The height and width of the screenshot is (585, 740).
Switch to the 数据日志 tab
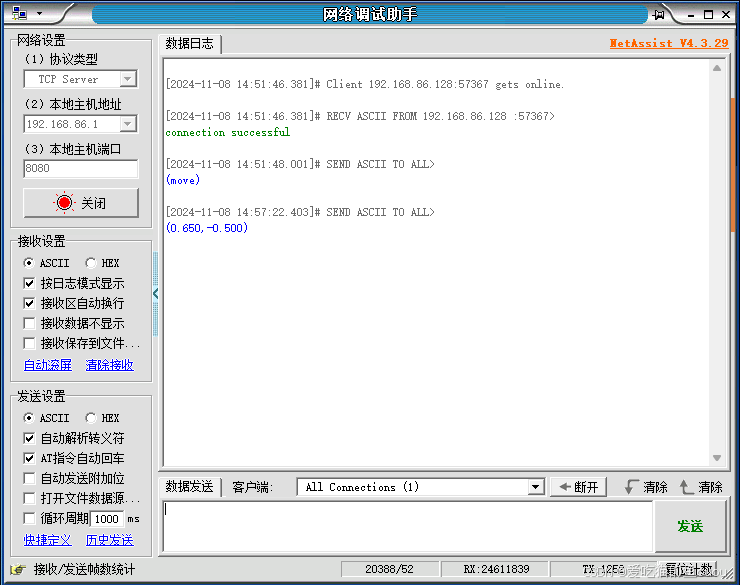(190, 43)
